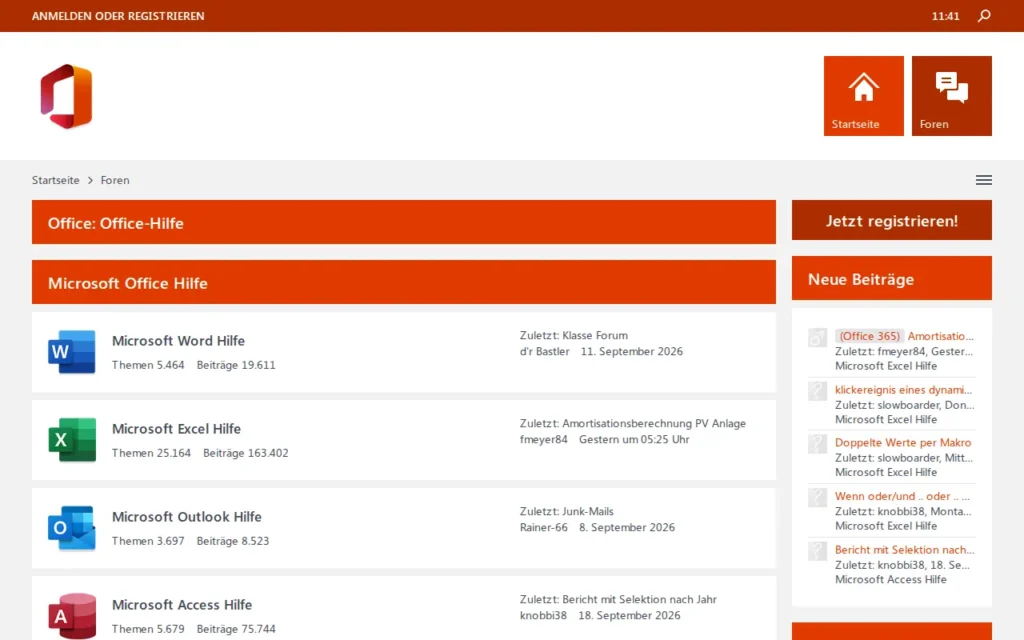
Task: Open sidebar post Amortisatio...
Action: coord(940,336)
